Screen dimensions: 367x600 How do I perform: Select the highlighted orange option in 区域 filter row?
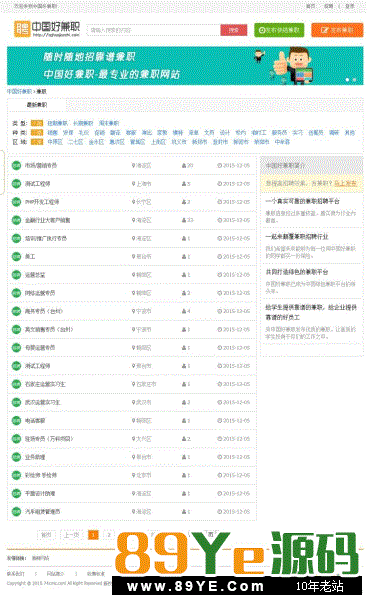pyautogui.click(x=37, y=142)
